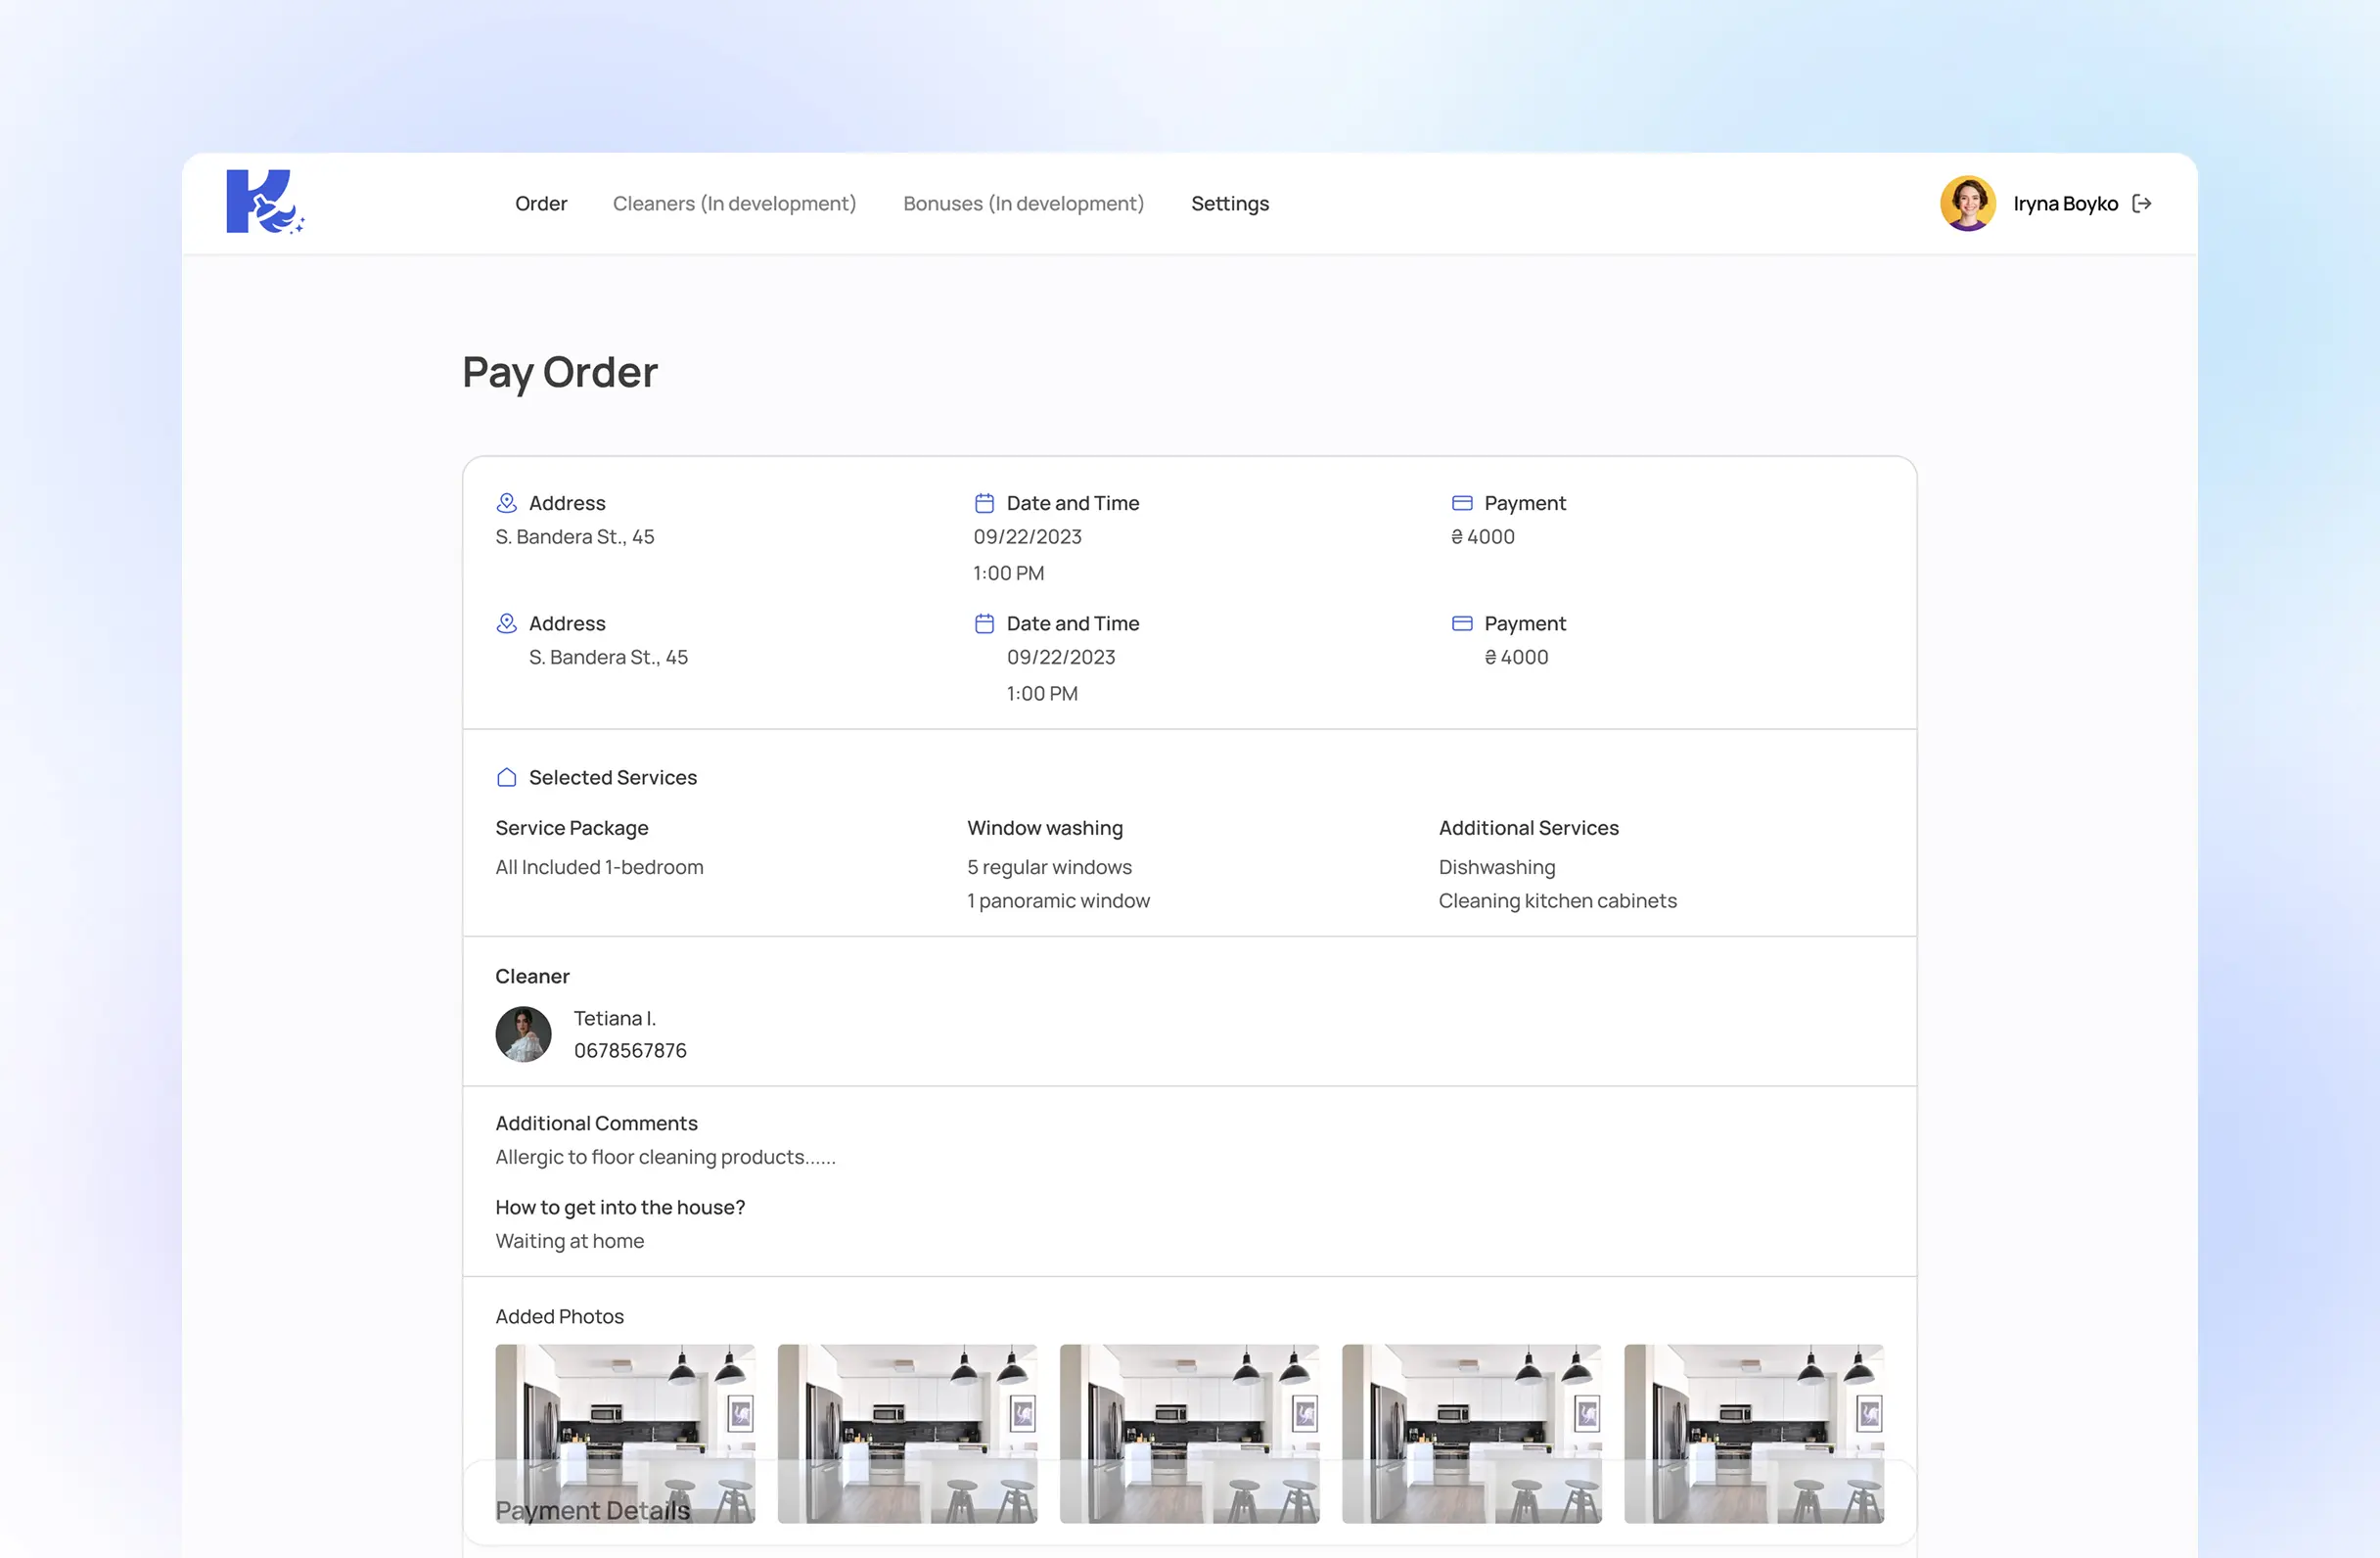Click the first Address location pin icon
The image size is (2380, 1558).
[507, 503]
